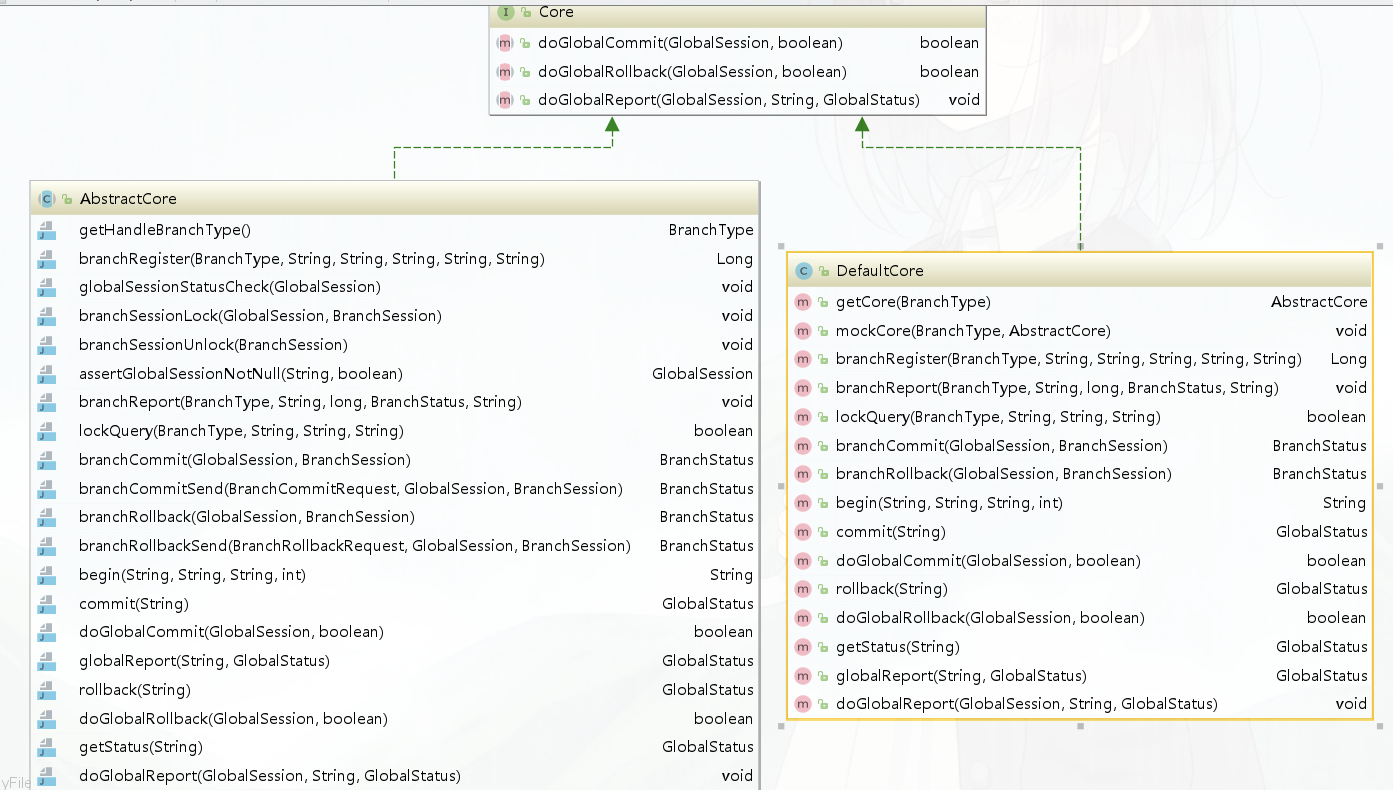
Task: Click BranchType return type of getHandleBranchType
Action: [711, 230]
